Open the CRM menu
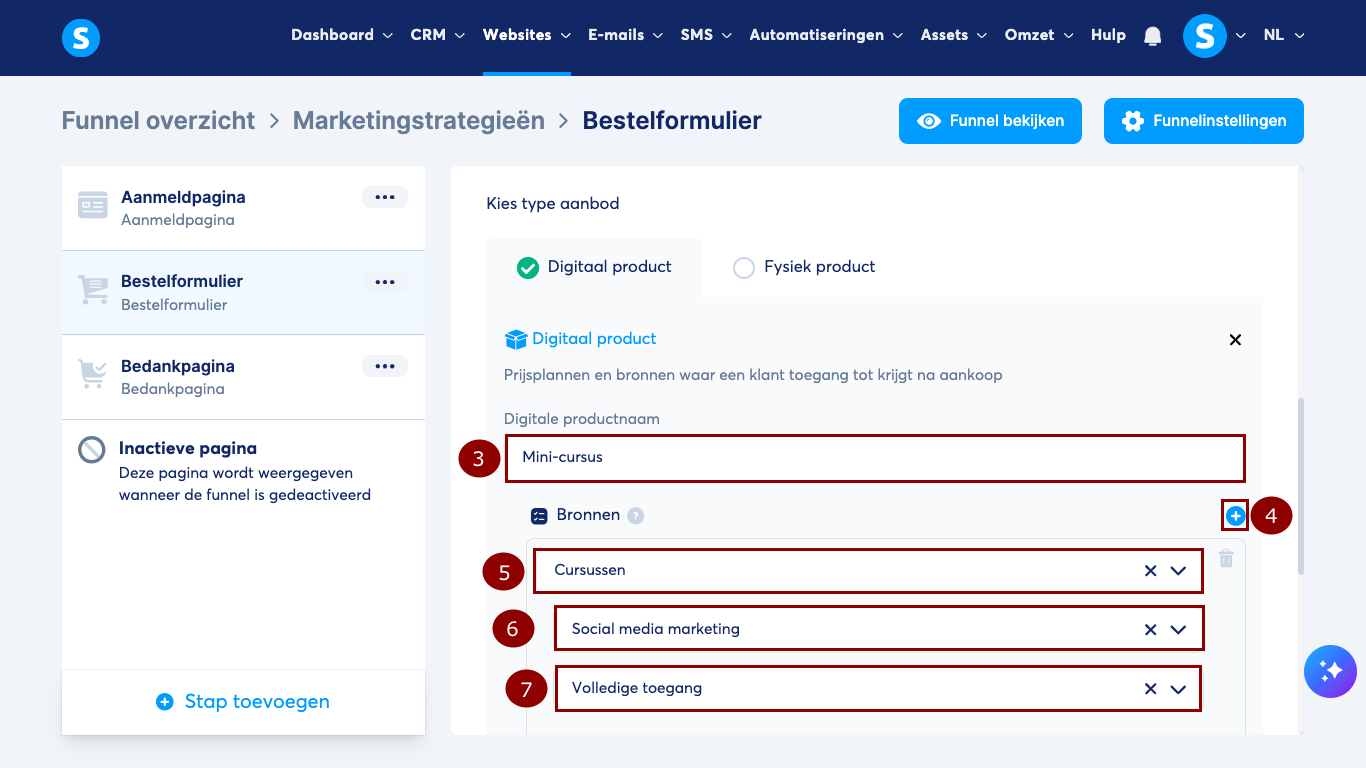This screenshot has width=1366, height=768. 438,35
